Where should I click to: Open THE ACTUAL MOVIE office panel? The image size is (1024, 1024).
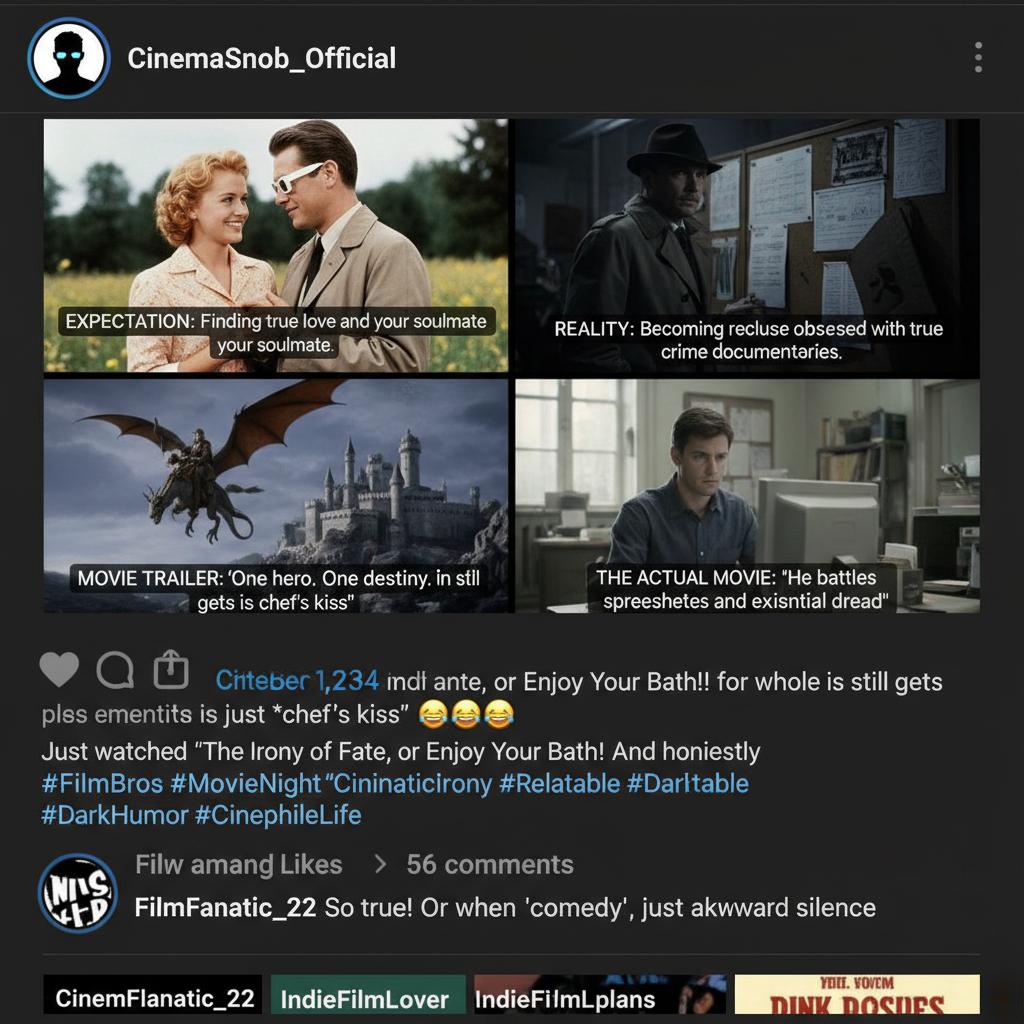[747, 495]
